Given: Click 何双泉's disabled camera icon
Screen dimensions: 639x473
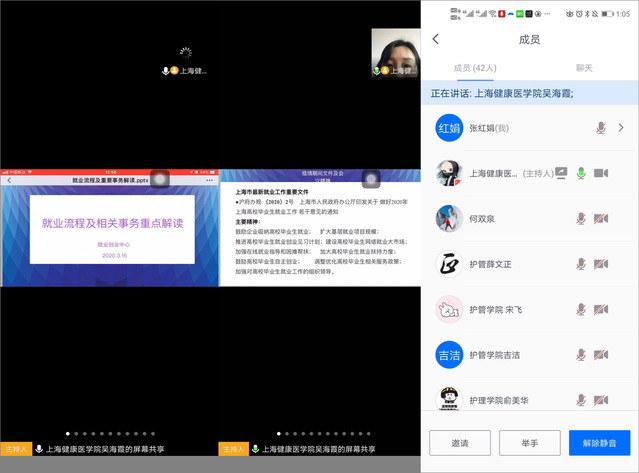Looking at the screenshot, I should [x=601, y=218].
